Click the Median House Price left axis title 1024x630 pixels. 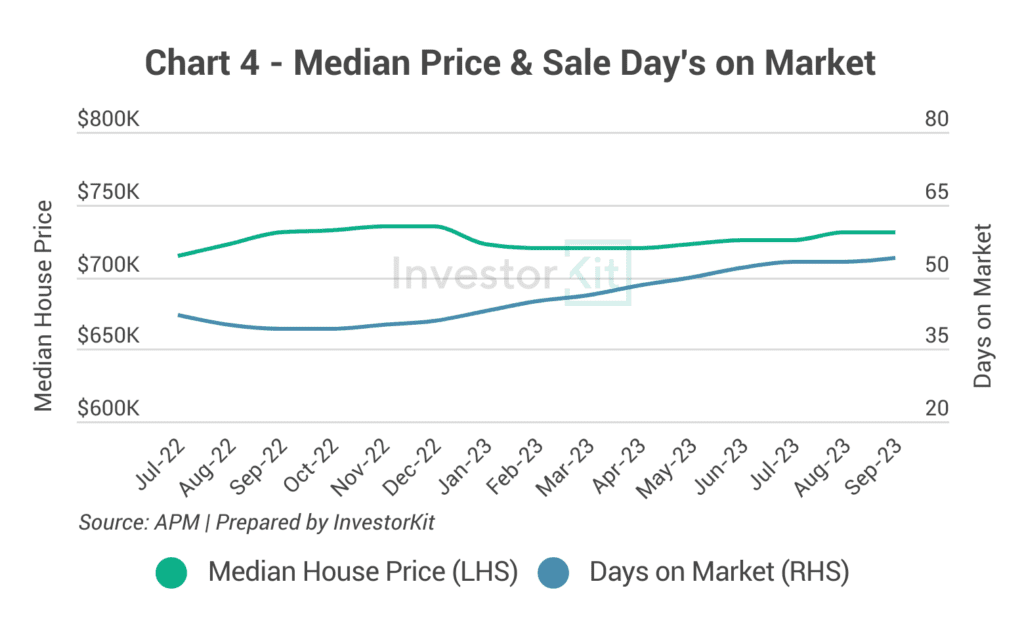pos(43,305)
